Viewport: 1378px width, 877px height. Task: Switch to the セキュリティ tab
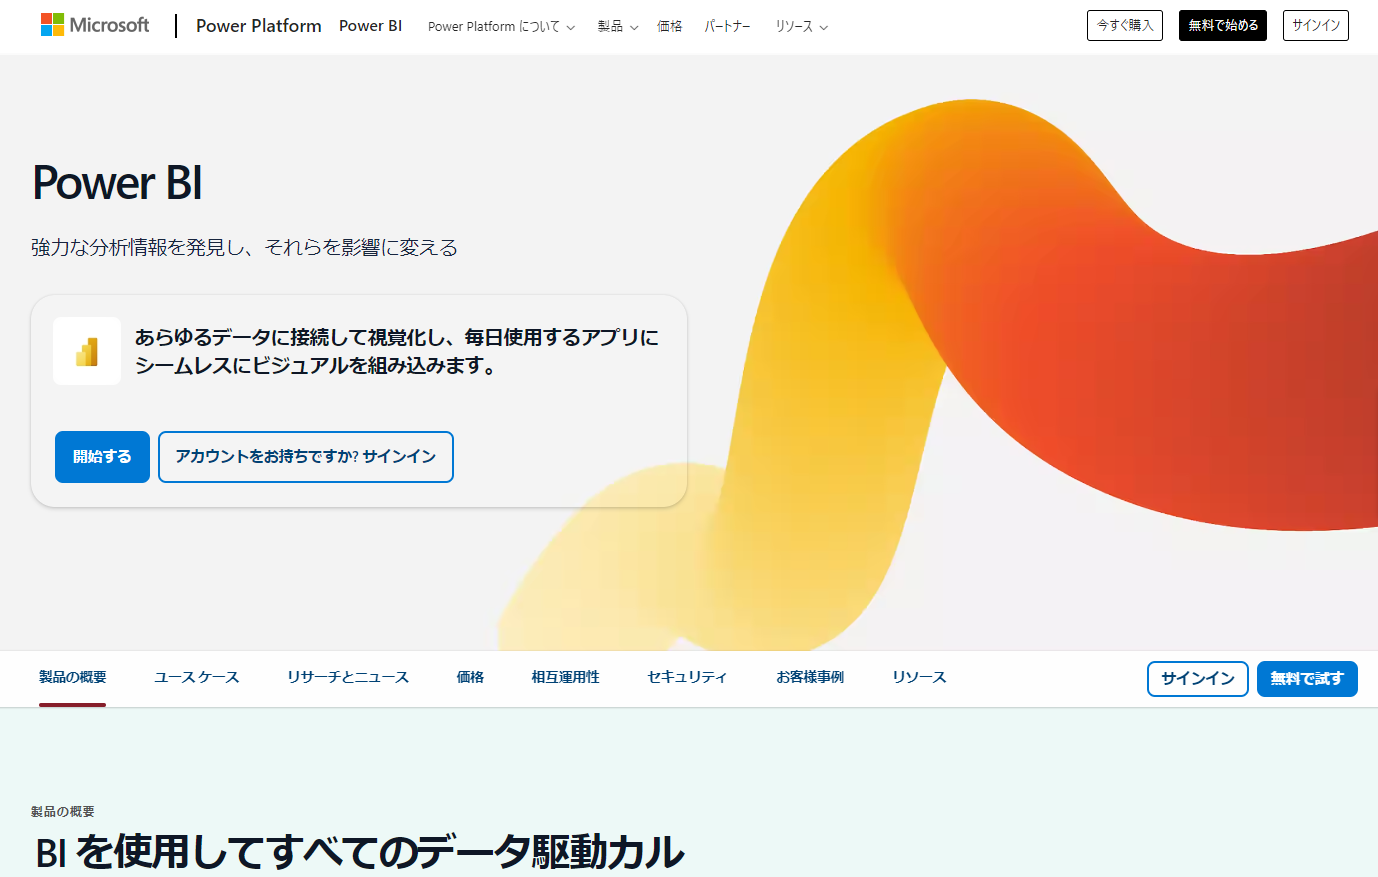[687, 678]
